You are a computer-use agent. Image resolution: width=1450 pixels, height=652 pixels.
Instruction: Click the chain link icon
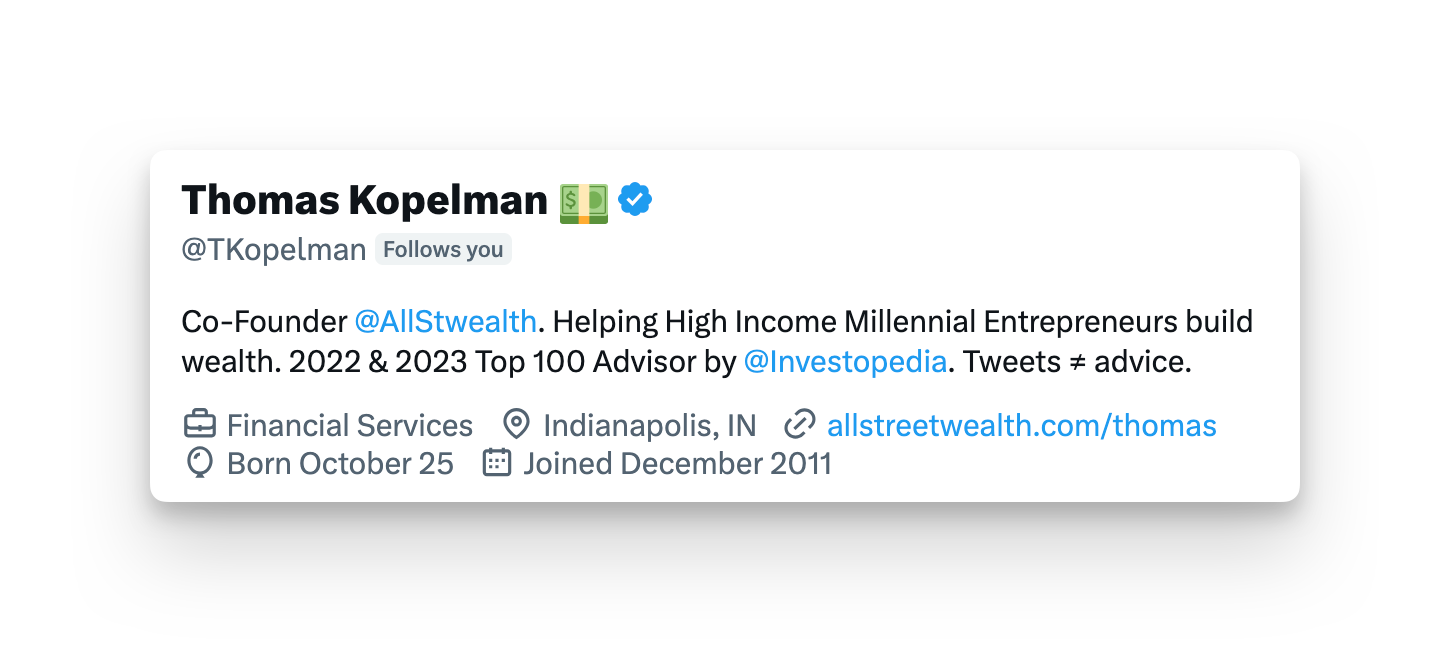click(799, 425)
